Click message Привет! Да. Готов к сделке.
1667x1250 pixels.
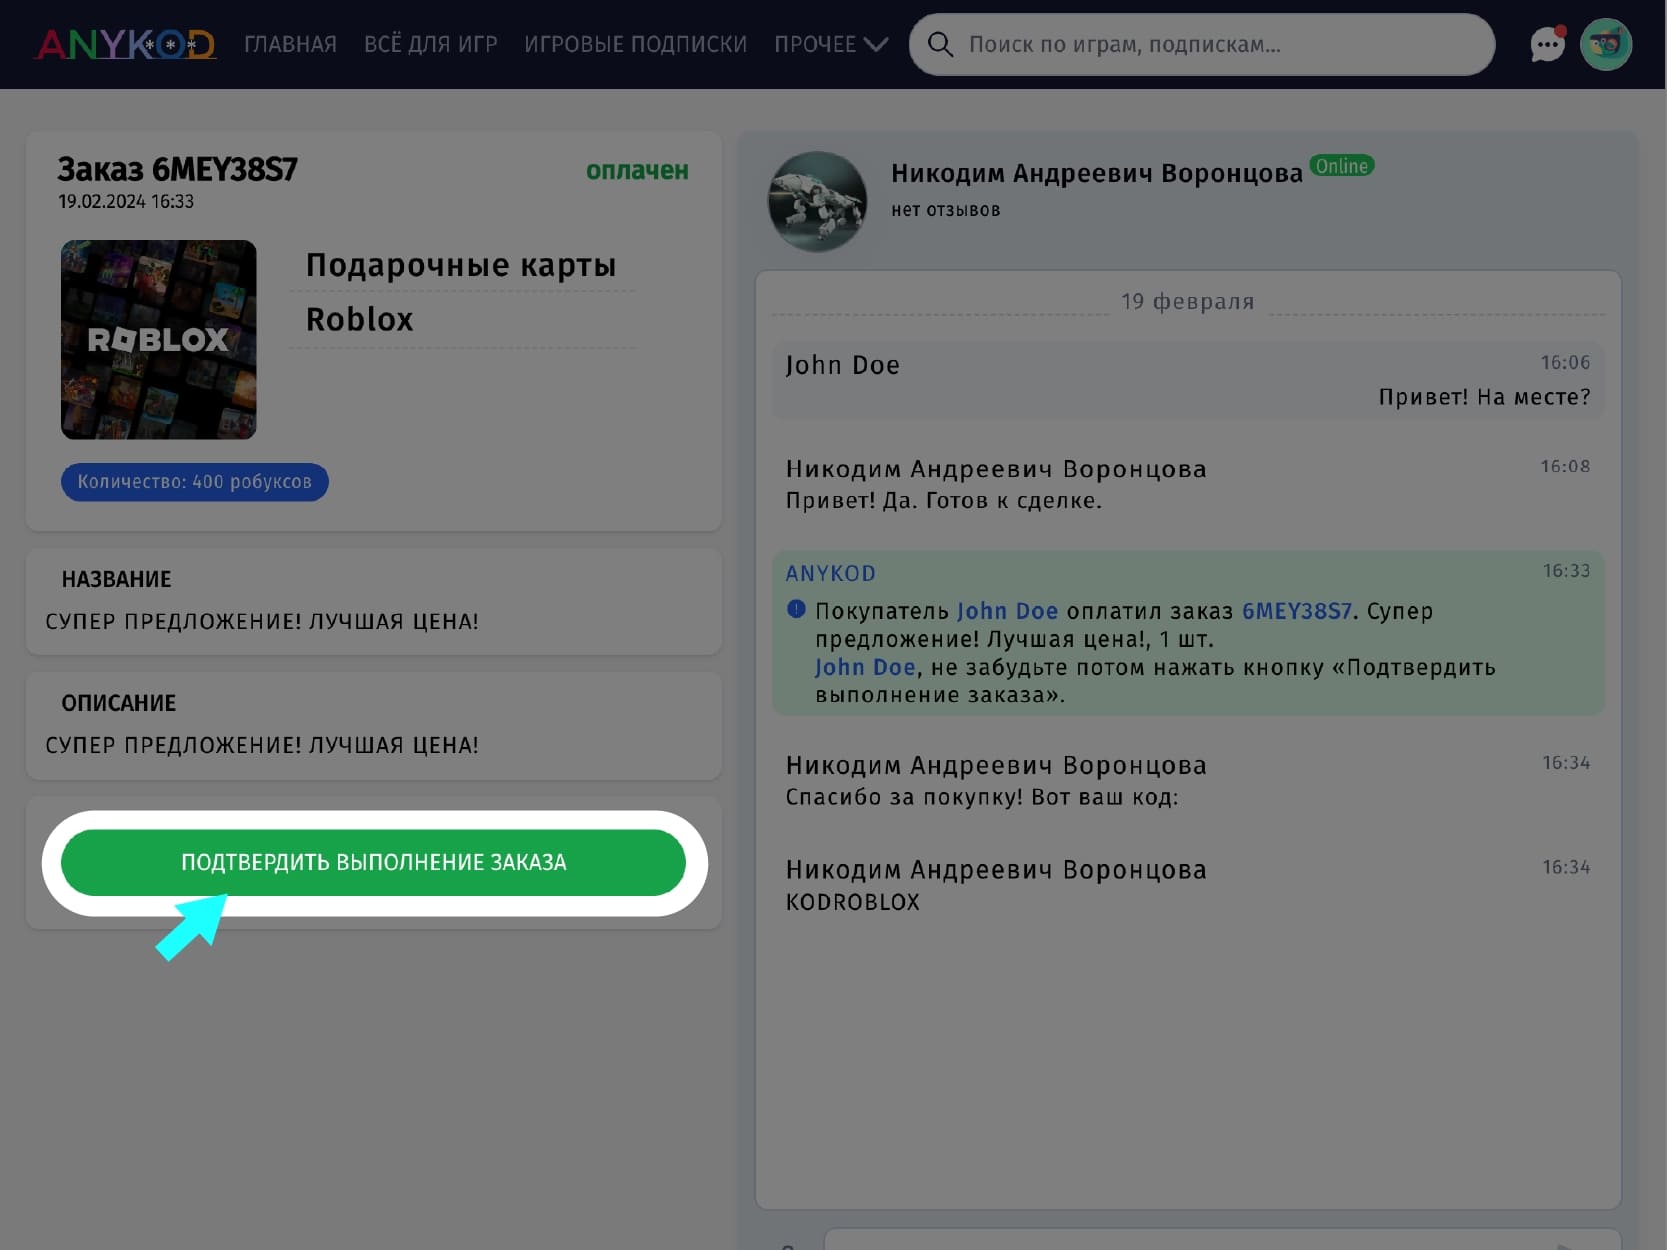[944, 500]
